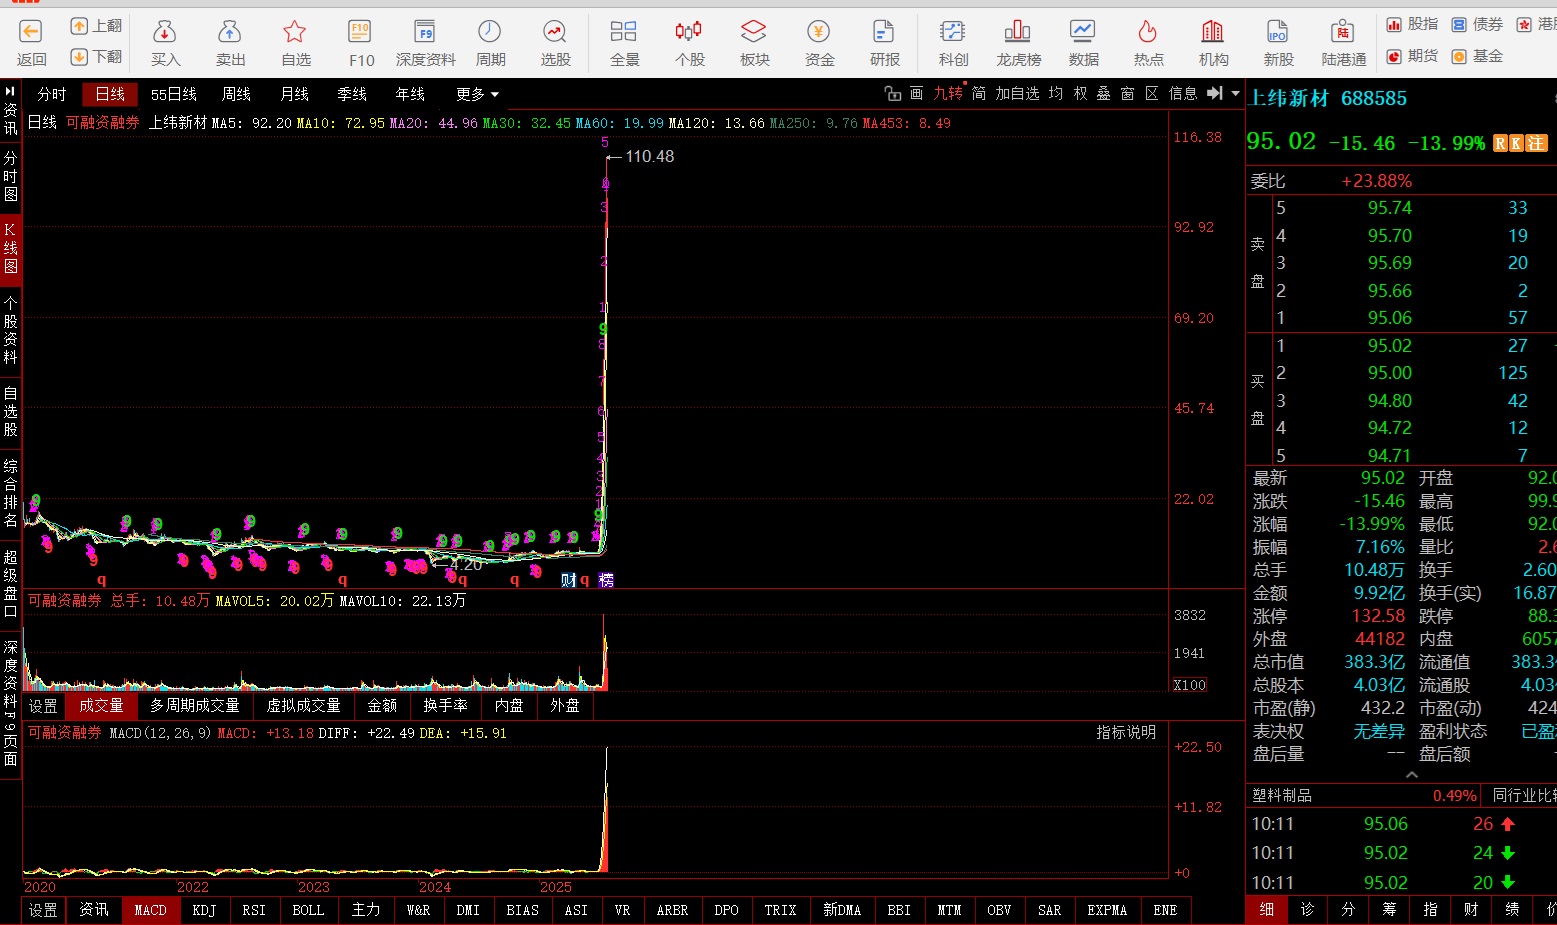This screenshot has width=1557, height=925.
Task: Open the 资金 capital flow icon
Action: coord(819,31)
